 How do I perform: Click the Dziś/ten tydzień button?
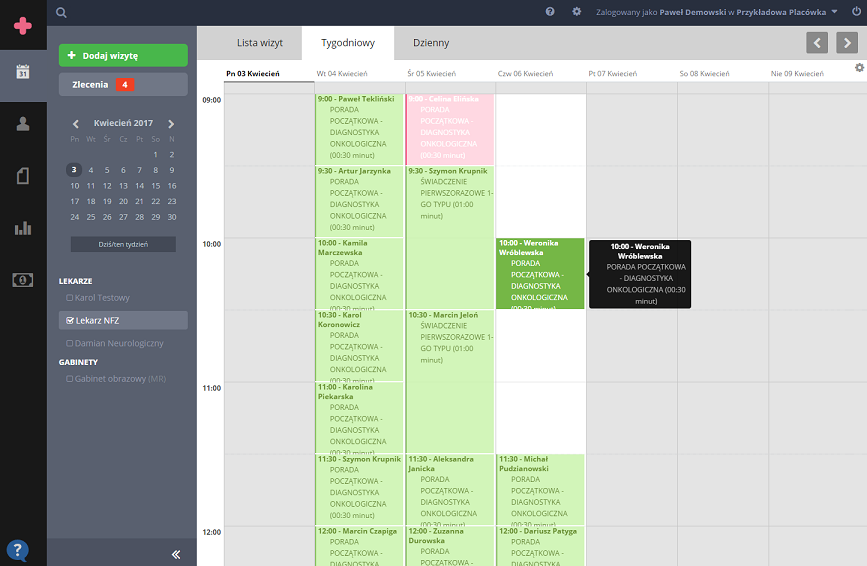123,244
